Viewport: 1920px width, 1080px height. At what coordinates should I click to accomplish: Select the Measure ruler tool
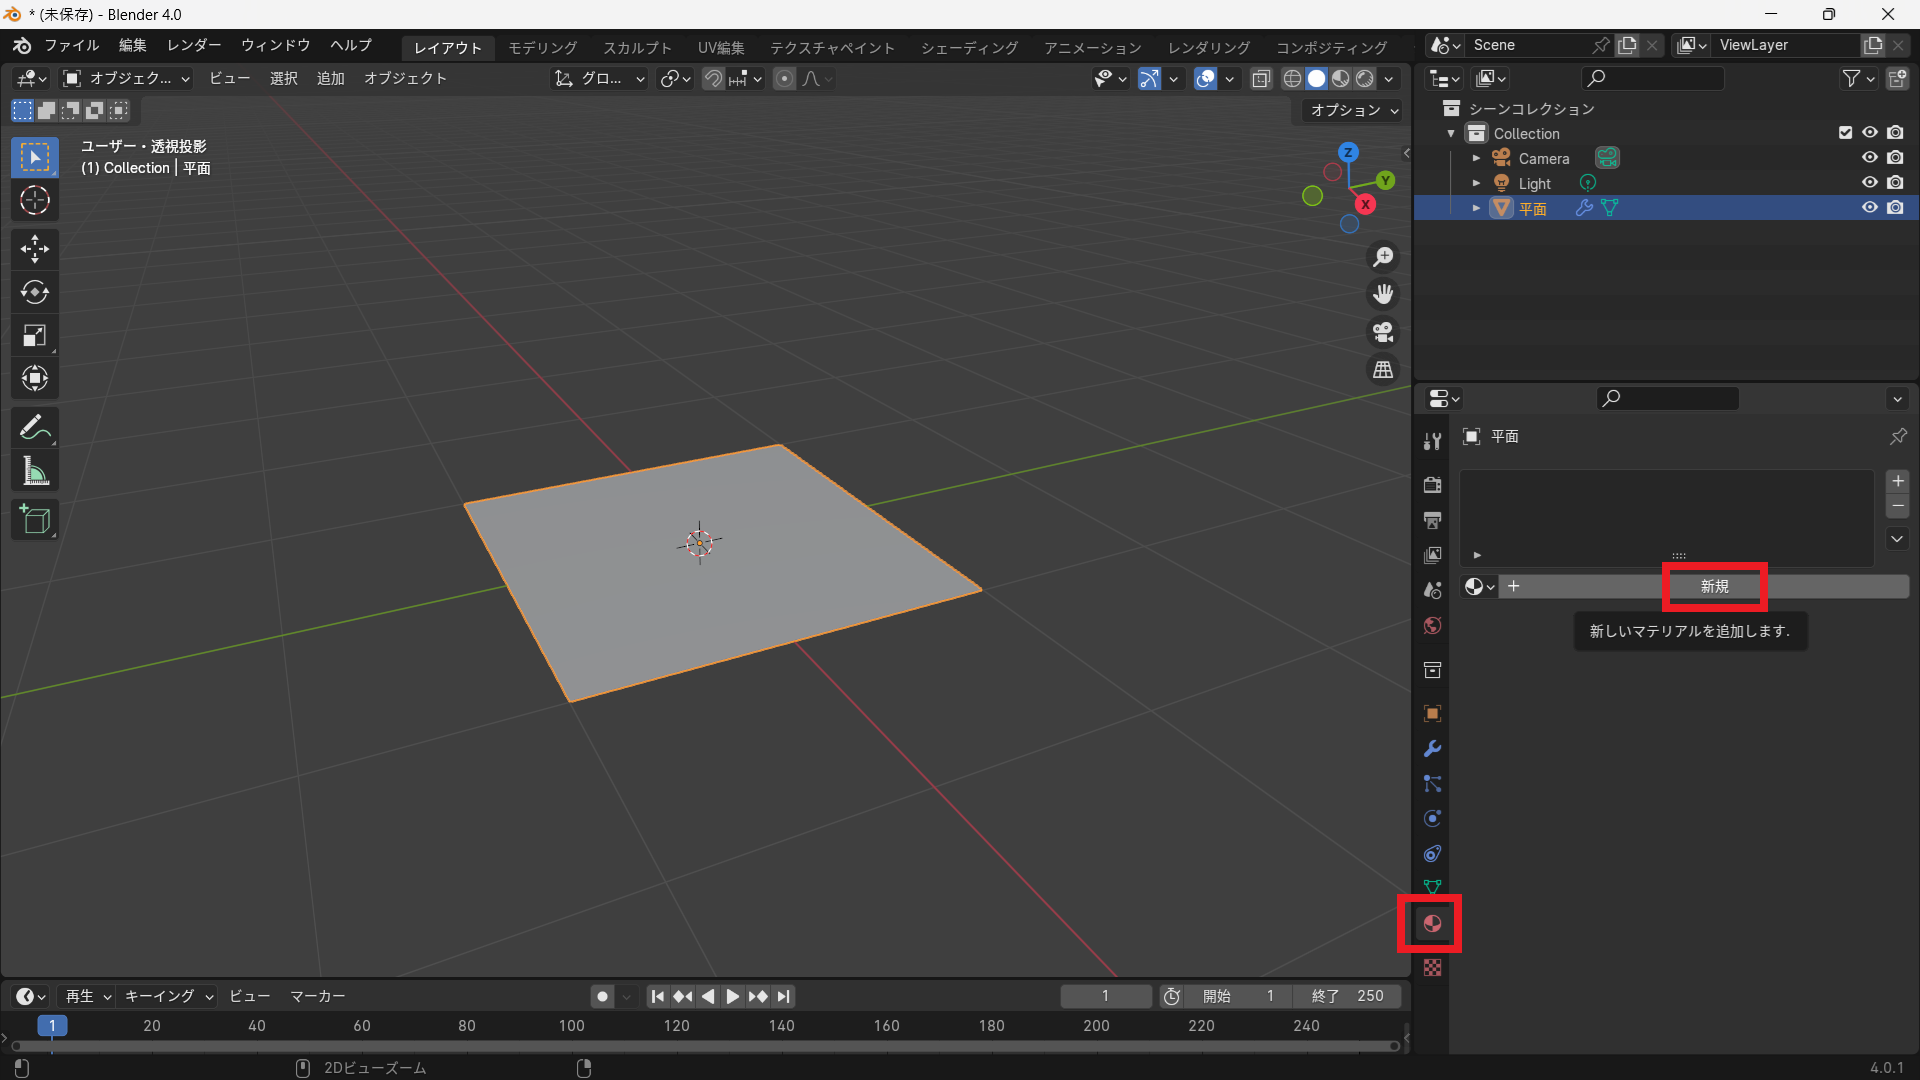click(x=35, y=471)
